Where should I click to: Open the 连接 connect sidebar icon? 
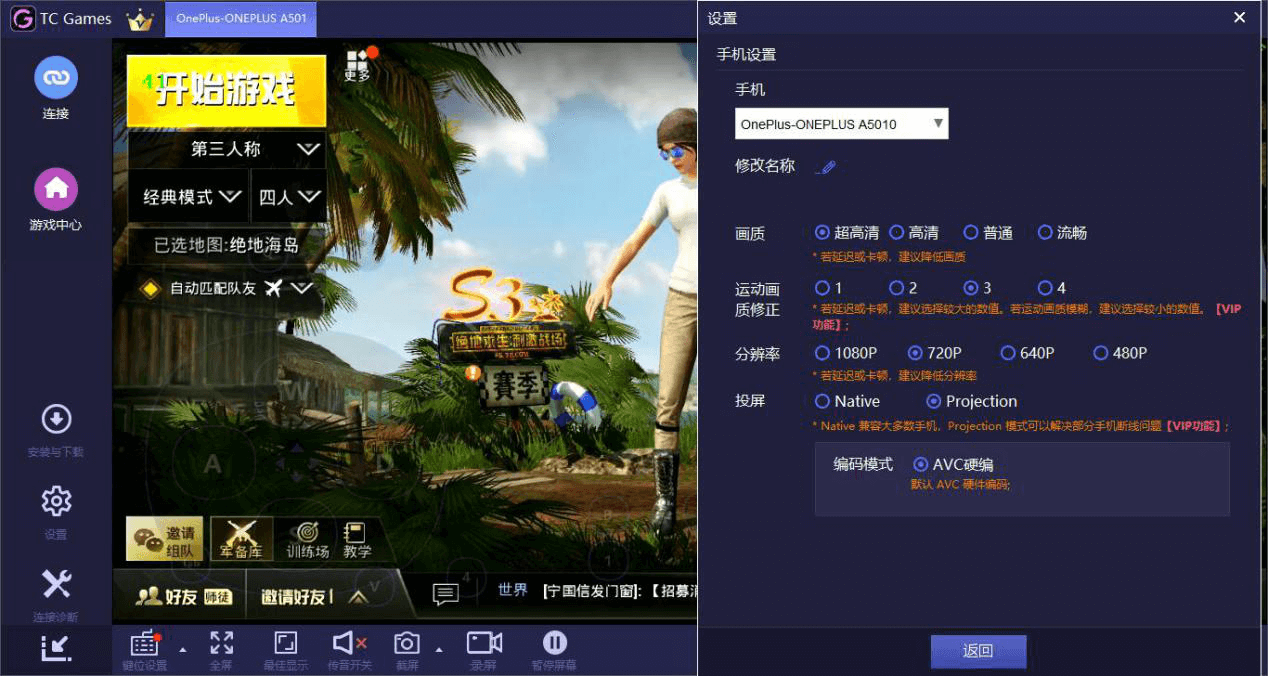coord(56,79)
